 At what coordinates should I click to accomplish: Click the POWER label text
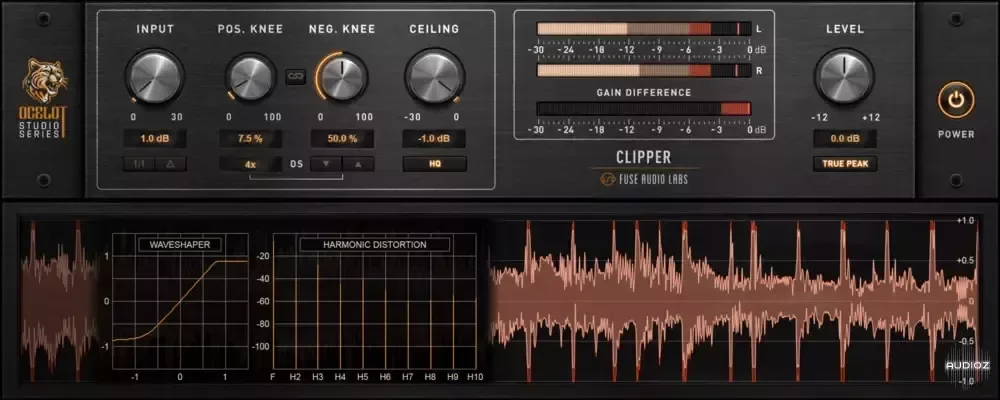point(955,135)
